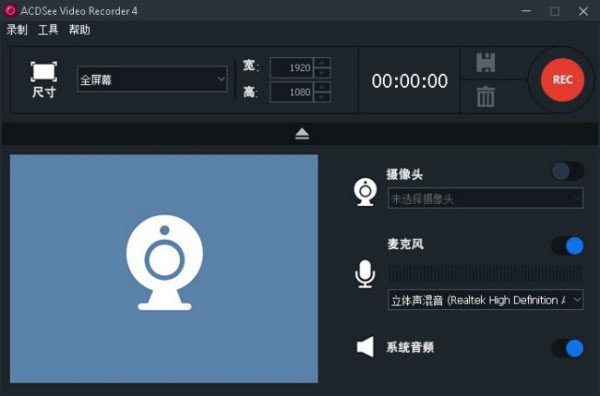Viewport: 600px width, 396px height.
Task: Open the 全屏幕 size dropdown
Action: [x=152, y=79]
